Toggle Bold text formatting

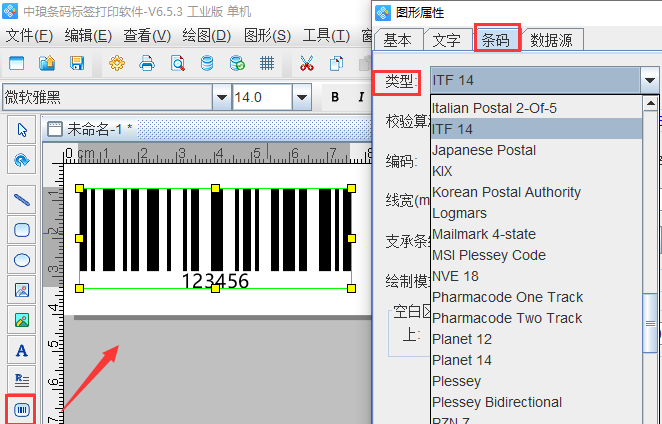[x=335, y=97]
